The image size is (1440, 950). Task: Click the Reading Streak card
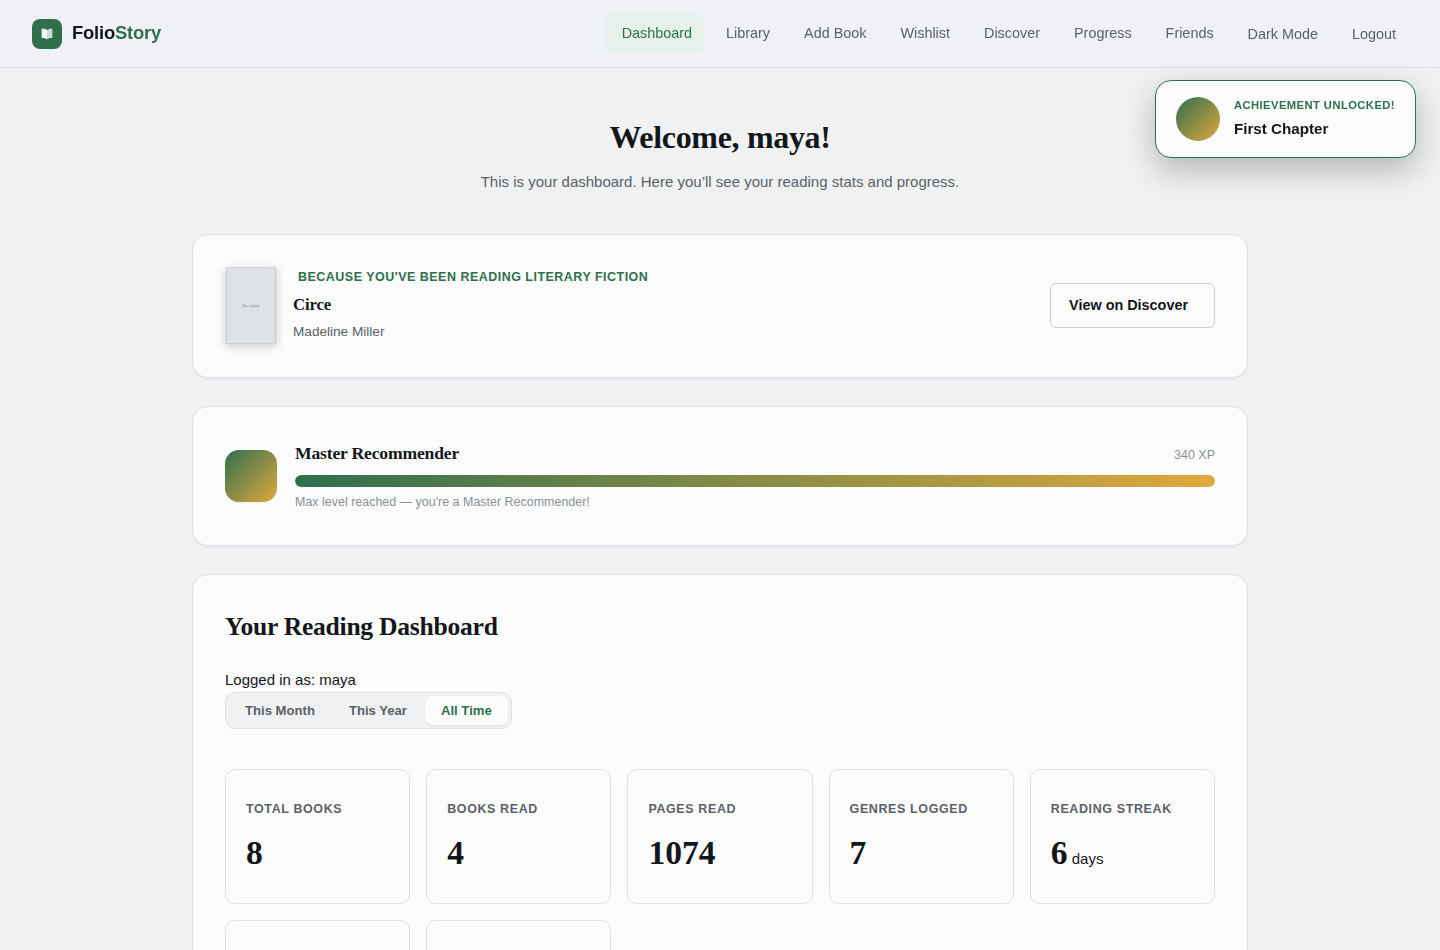[1122, 836]
